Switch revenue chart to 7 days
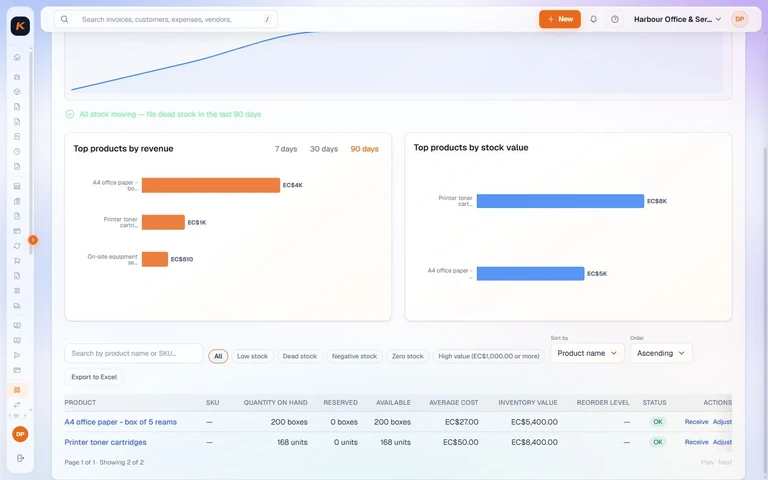The width and height of the screenshot is (768, 480). (x=286, y=149)
